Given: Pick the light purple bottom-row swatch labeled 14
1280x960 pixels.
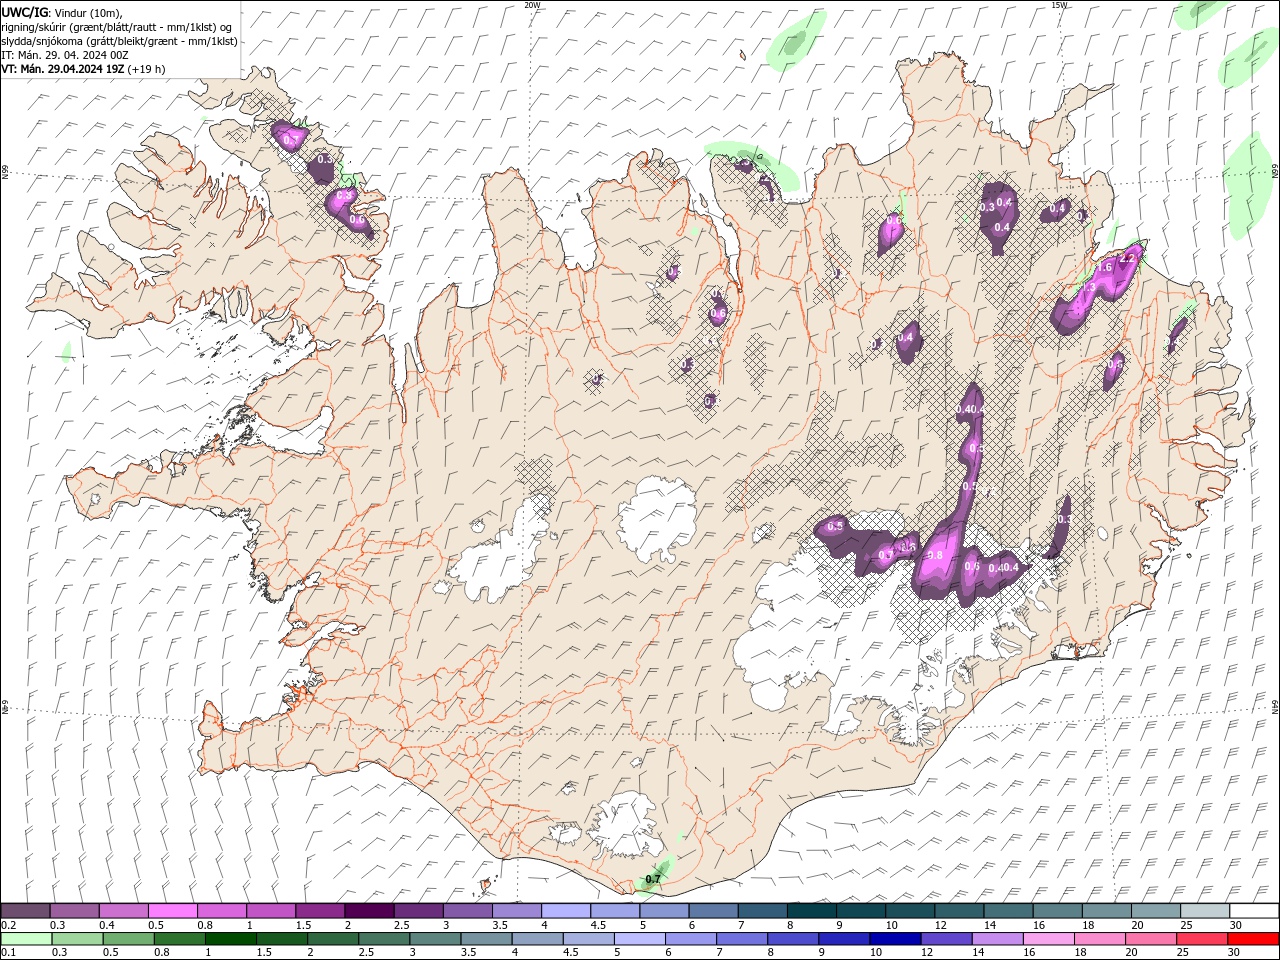Looking at the screenshot, I should pos(997,939).
